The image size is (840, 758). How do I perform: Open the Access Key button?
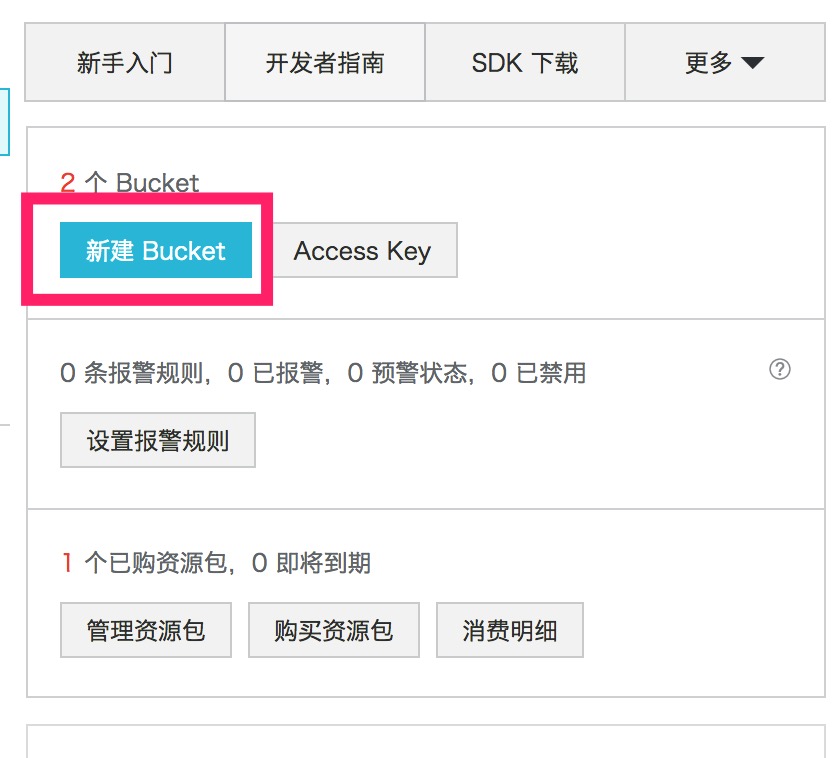362,250
